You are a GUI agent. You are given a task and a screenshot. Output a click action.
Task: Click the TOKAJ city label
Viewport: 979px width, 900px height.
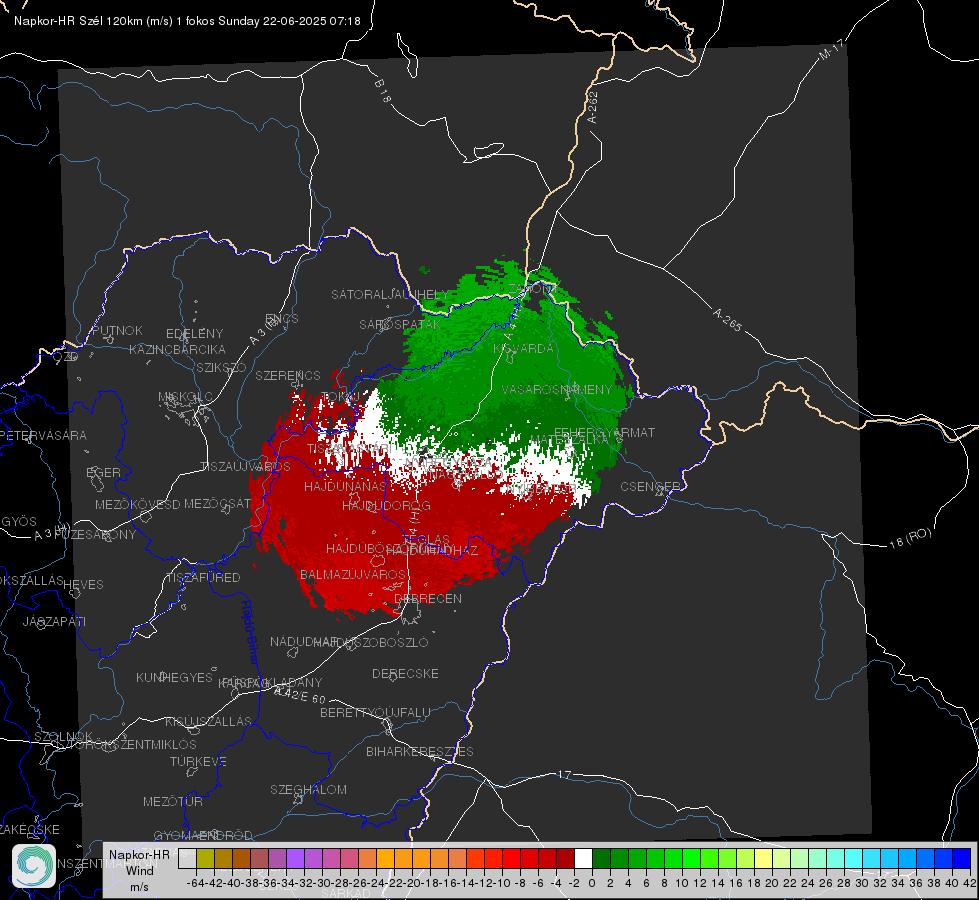click(x=340, y=397)
